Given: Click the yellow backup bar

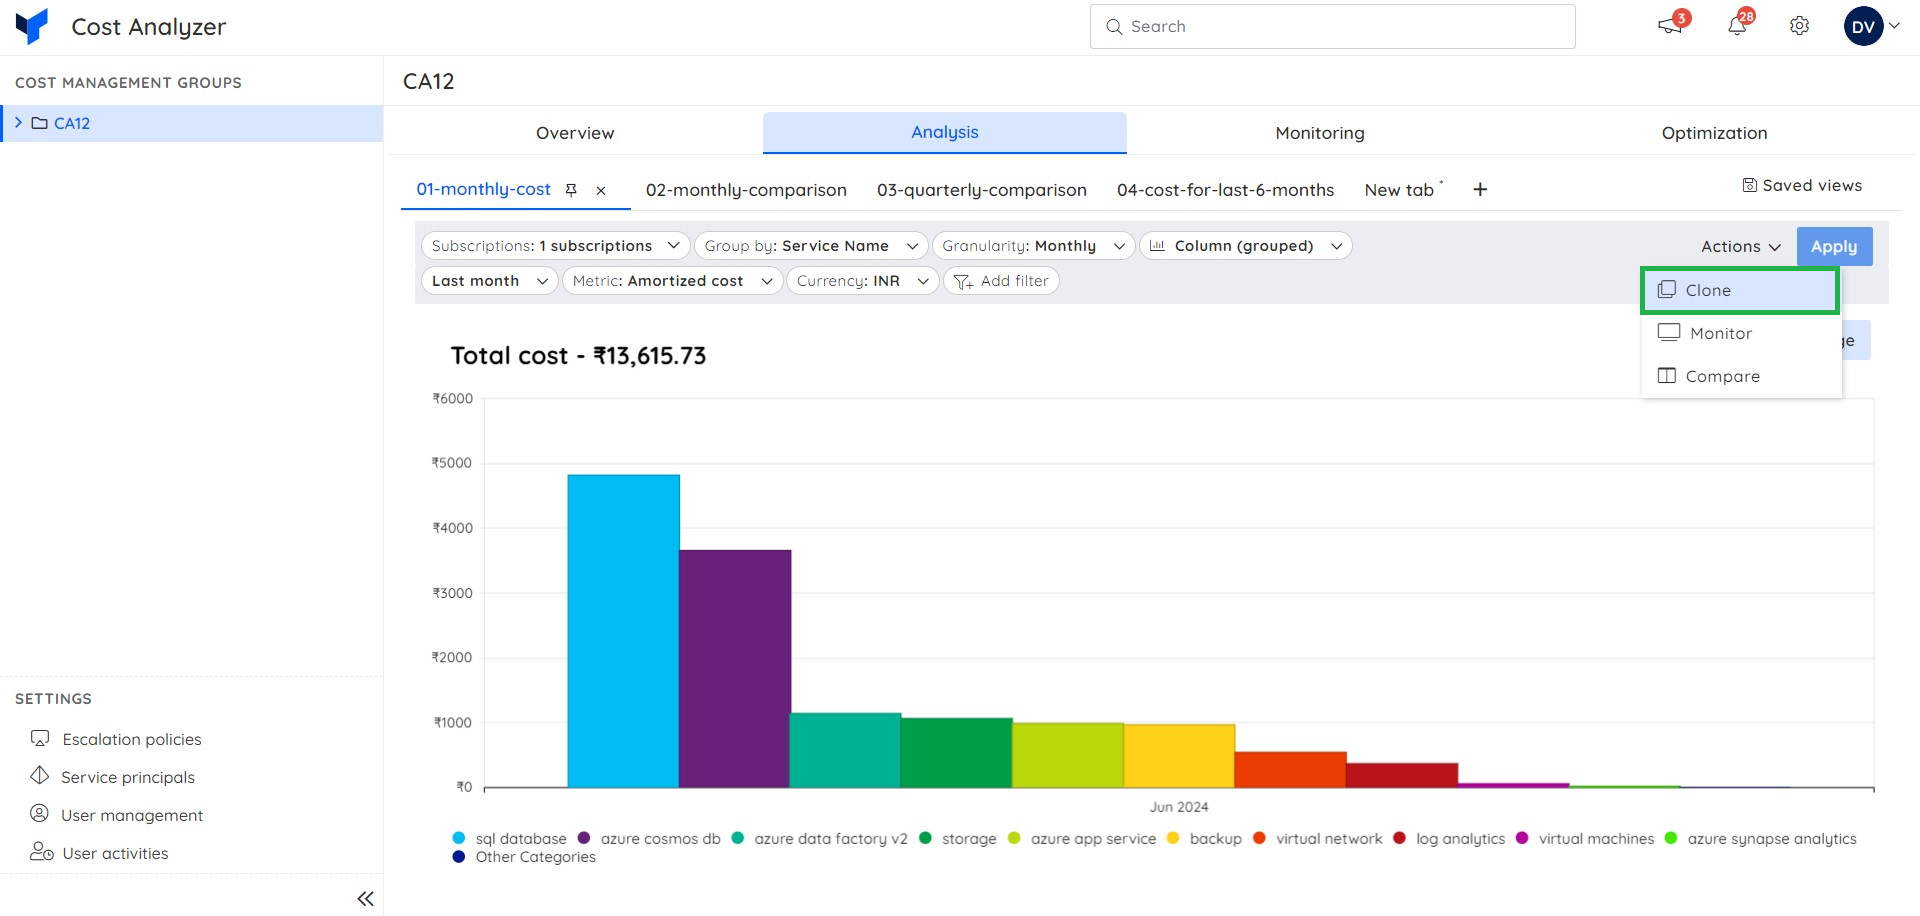Looking at the screenshot, I should coord(1179,756).
